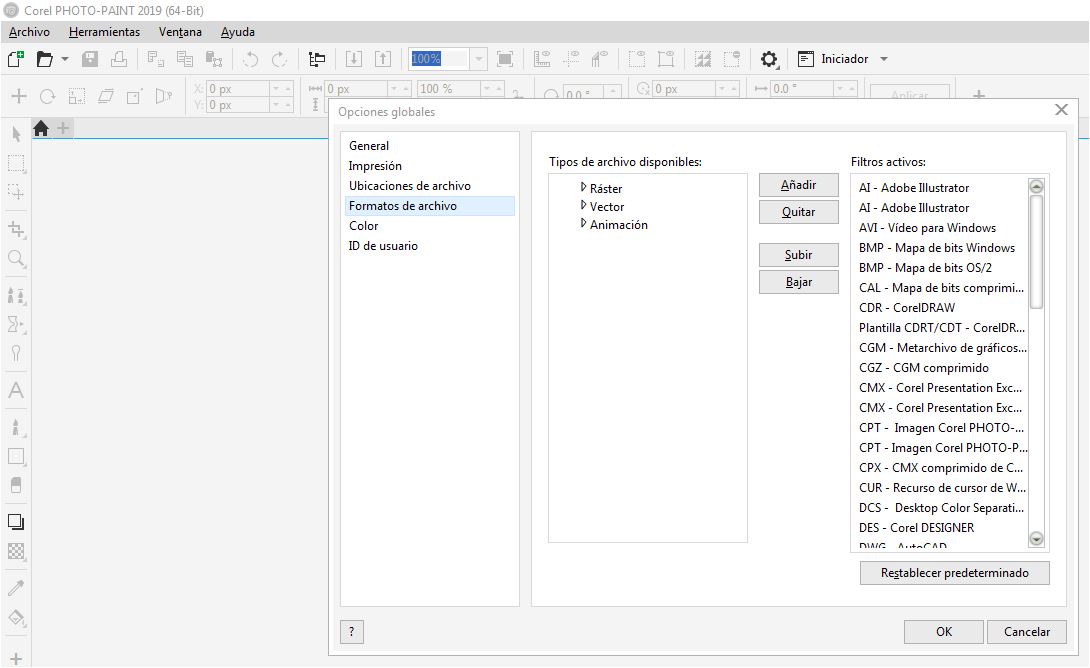The height and width of the screenshot is (668, 1090).
Task: Click the Redo arrow icon
Action: (279, 59)
